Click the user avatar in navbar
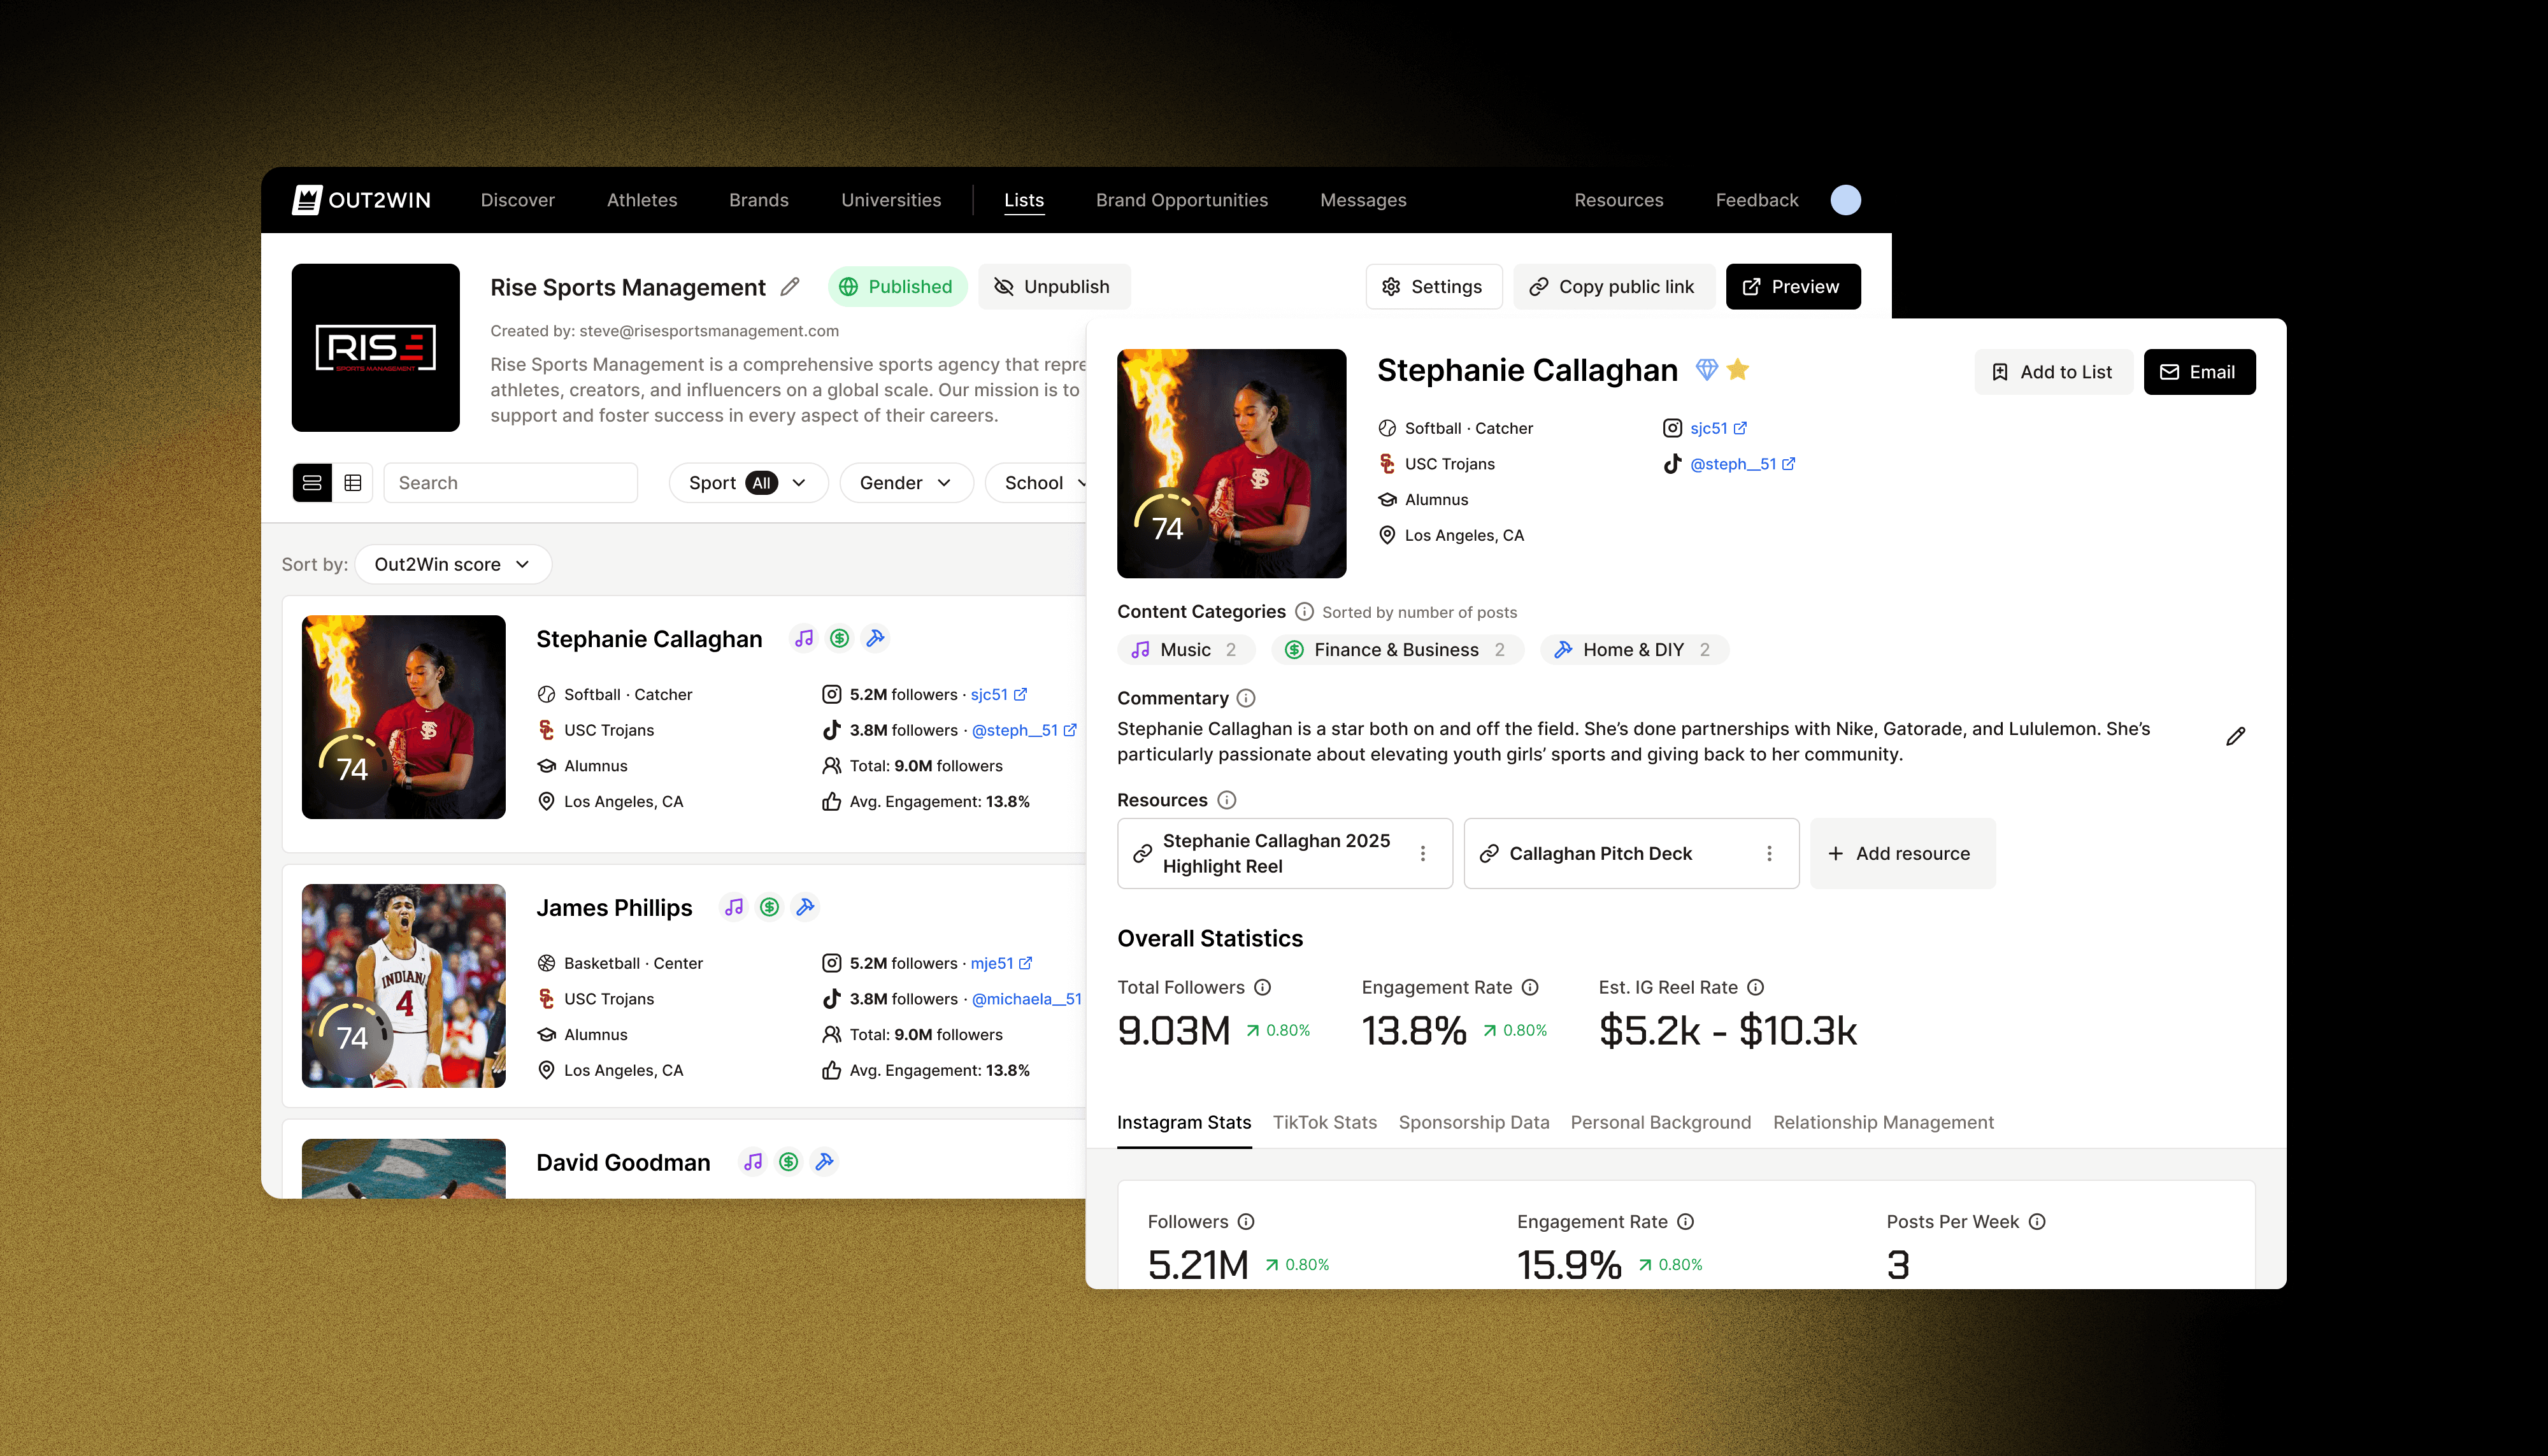2548x1456 pixels. [x=1845, y=200]
